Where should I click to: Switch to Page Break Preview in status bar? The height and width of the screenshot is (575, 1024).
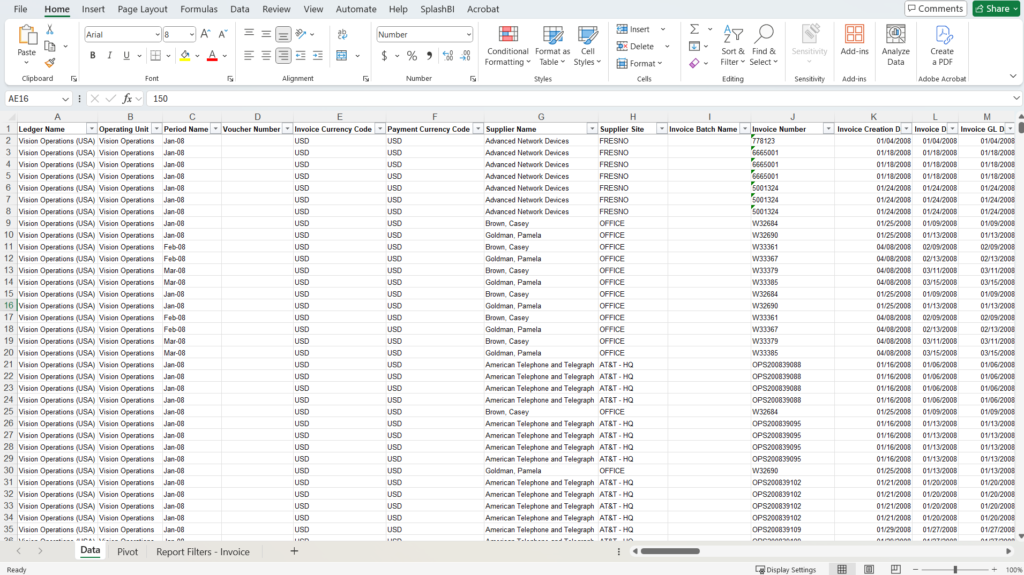(896, 570)
